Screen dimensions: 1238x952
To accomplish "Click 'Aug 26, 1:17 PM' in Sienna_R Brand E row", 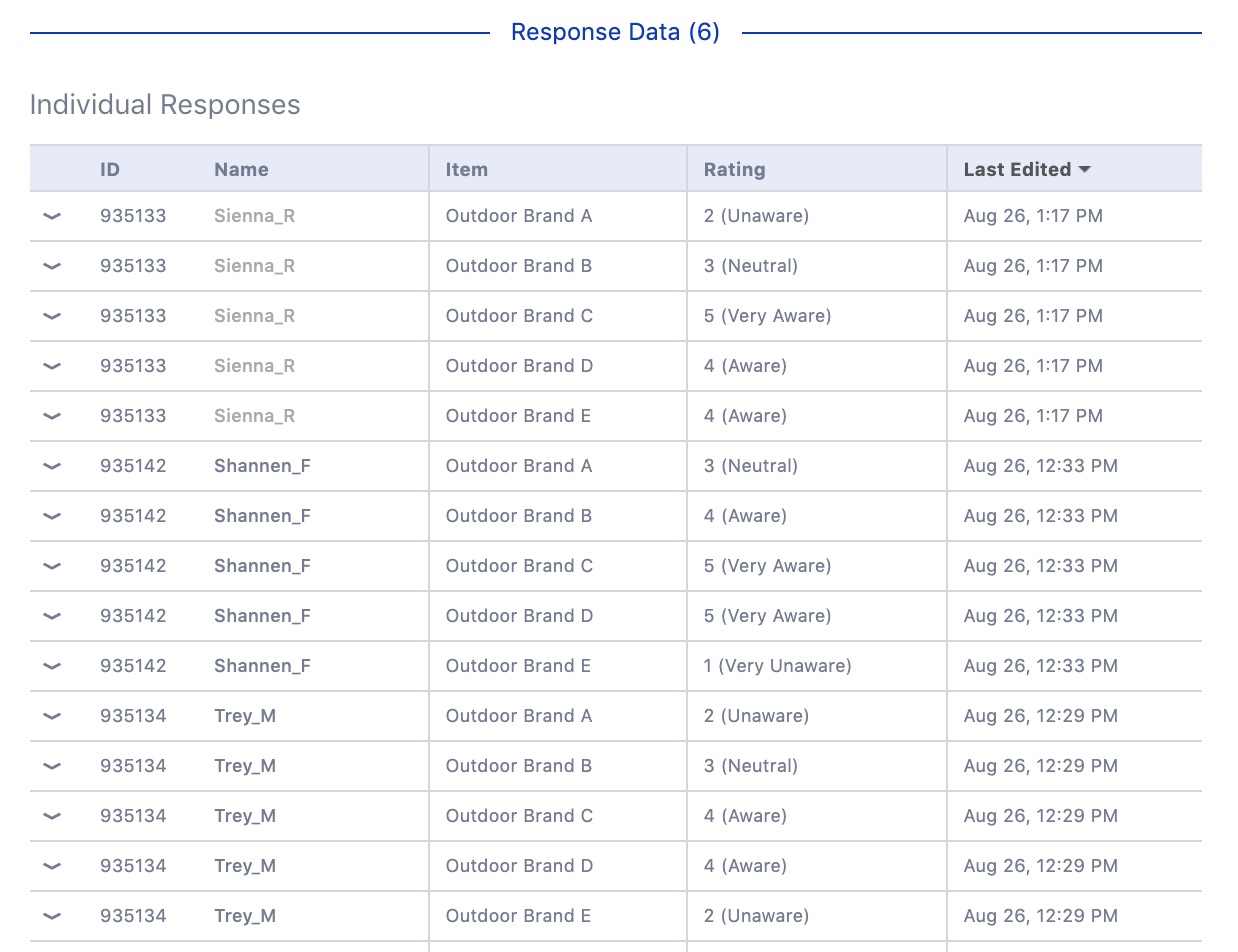I will [1033, 416].
